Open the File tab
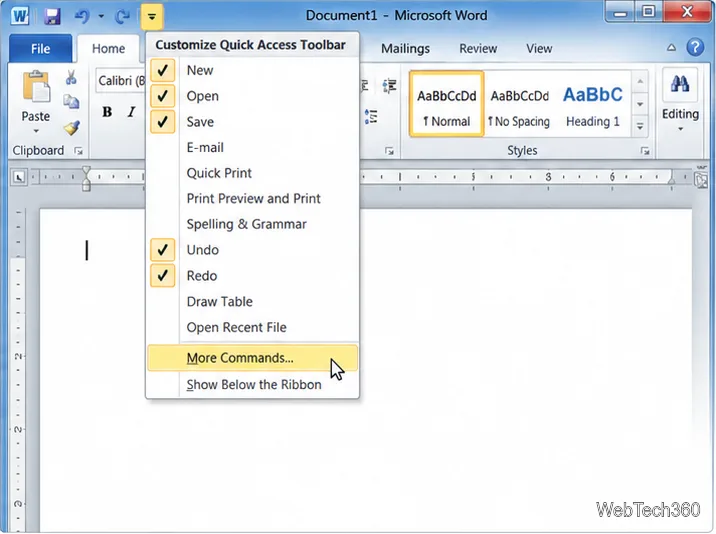 point(40,48)
